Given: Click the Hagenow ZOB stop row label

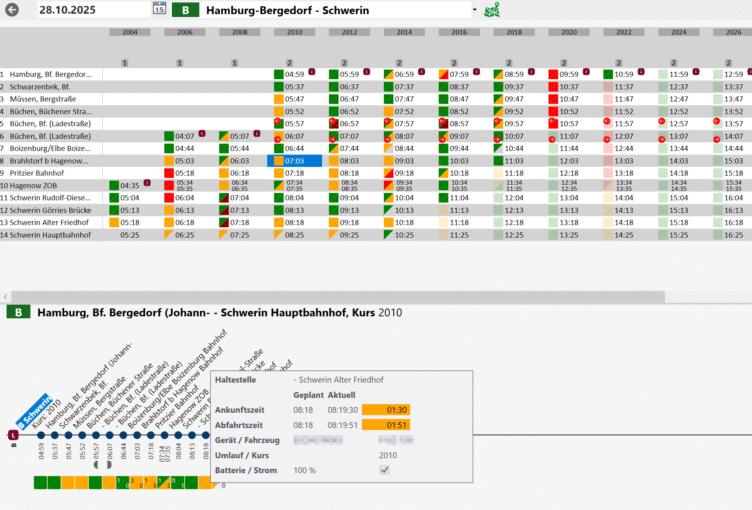Looking at the screenshot, I should [x=40, y=185].
